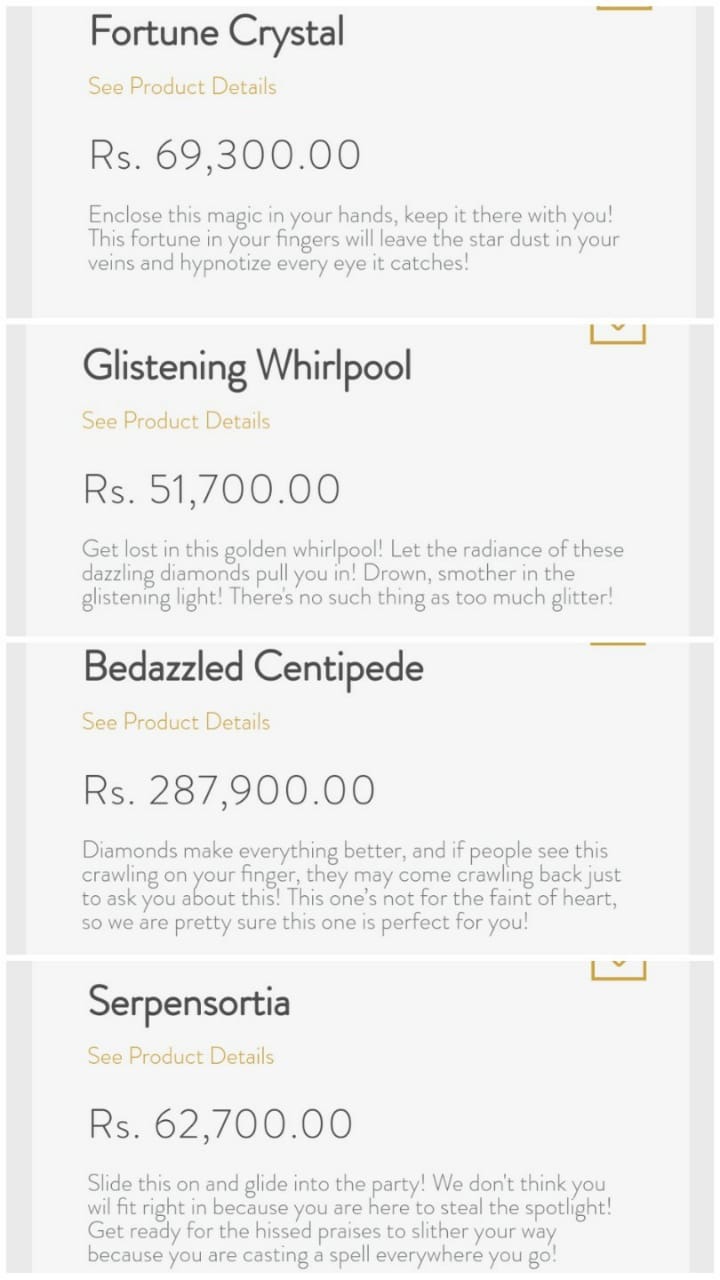Click the gold box edge above Bedazzled Centipede
The image size is (720, 1280).
point(618,645)
